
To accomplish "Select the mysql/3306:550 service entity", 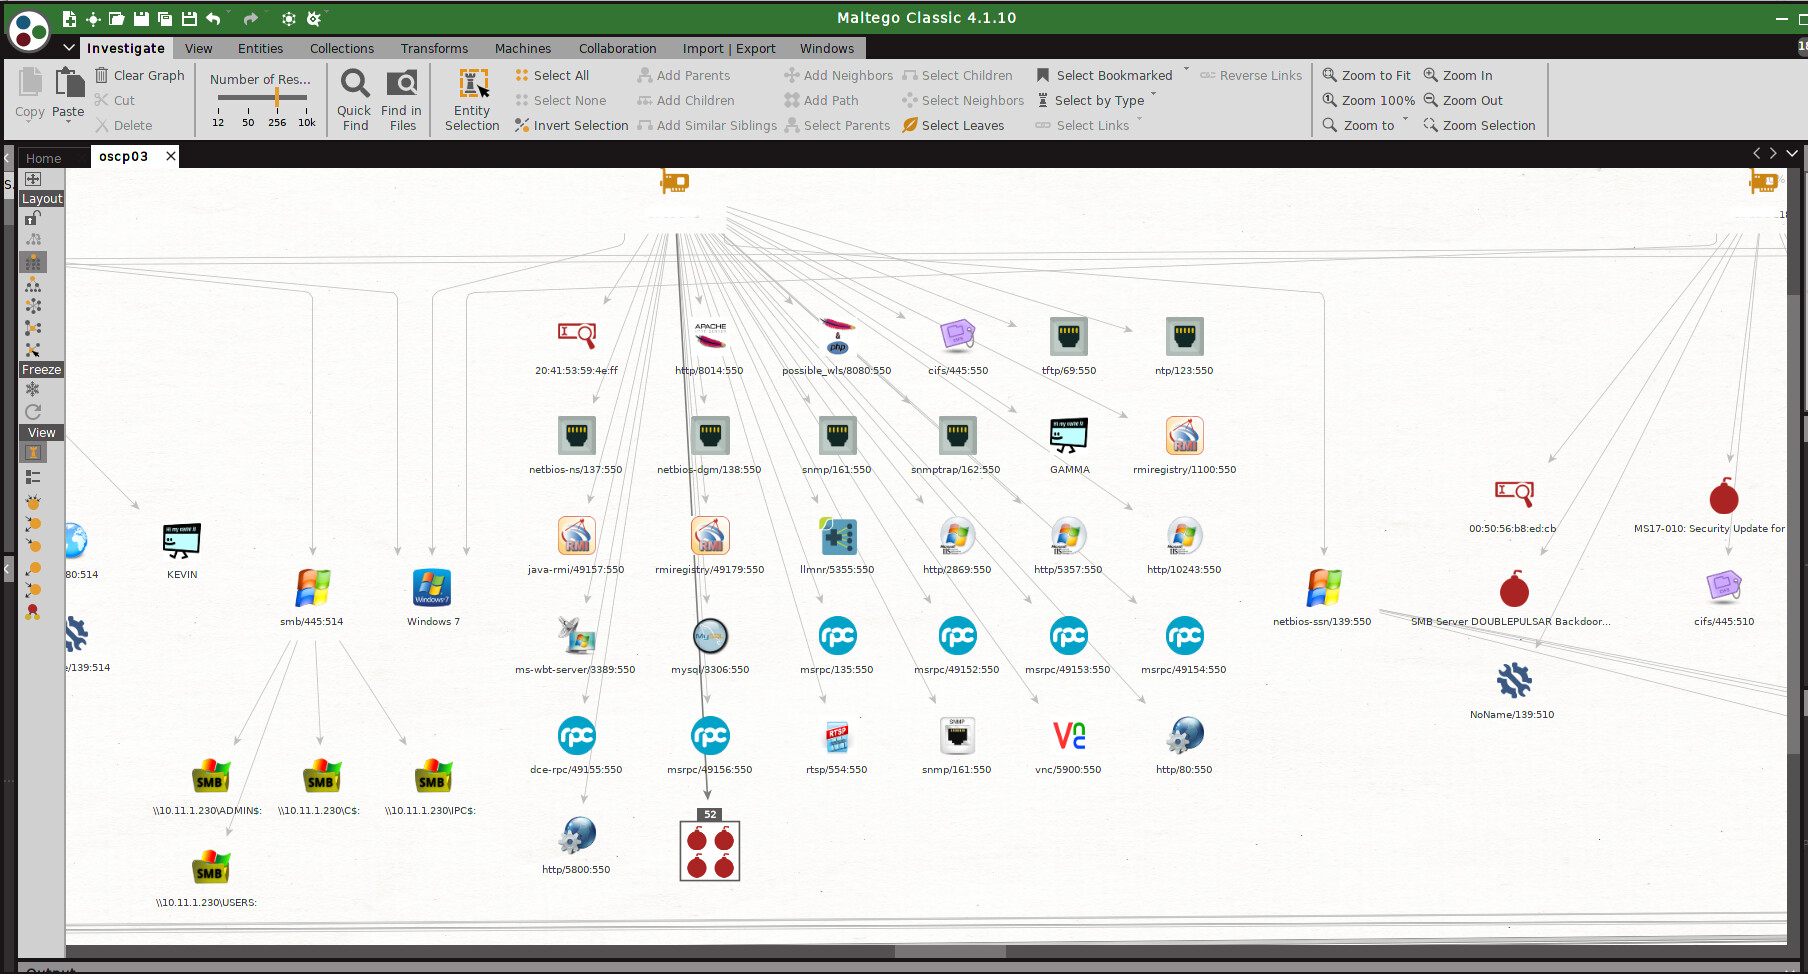I will (x=710, y=636).
